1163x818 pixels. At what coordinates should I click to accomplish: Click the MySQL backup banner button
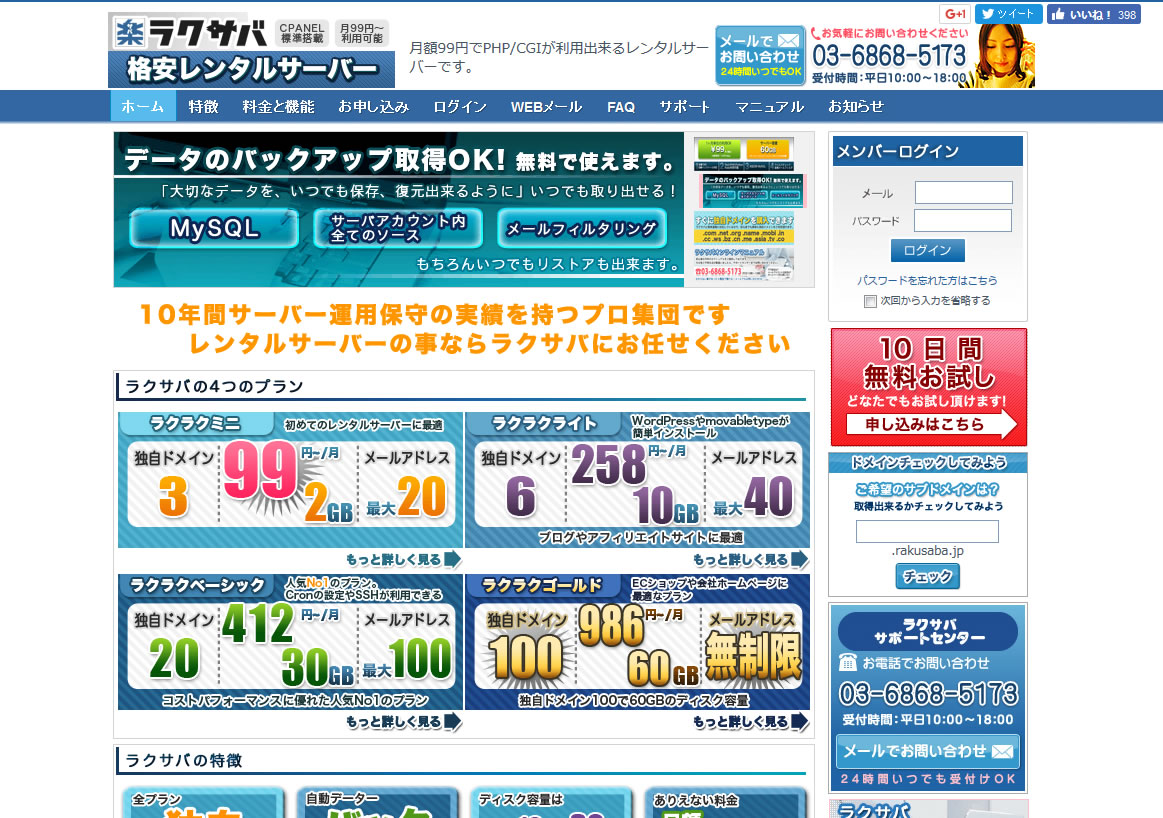pyautogui.click(x=214, y=228)
